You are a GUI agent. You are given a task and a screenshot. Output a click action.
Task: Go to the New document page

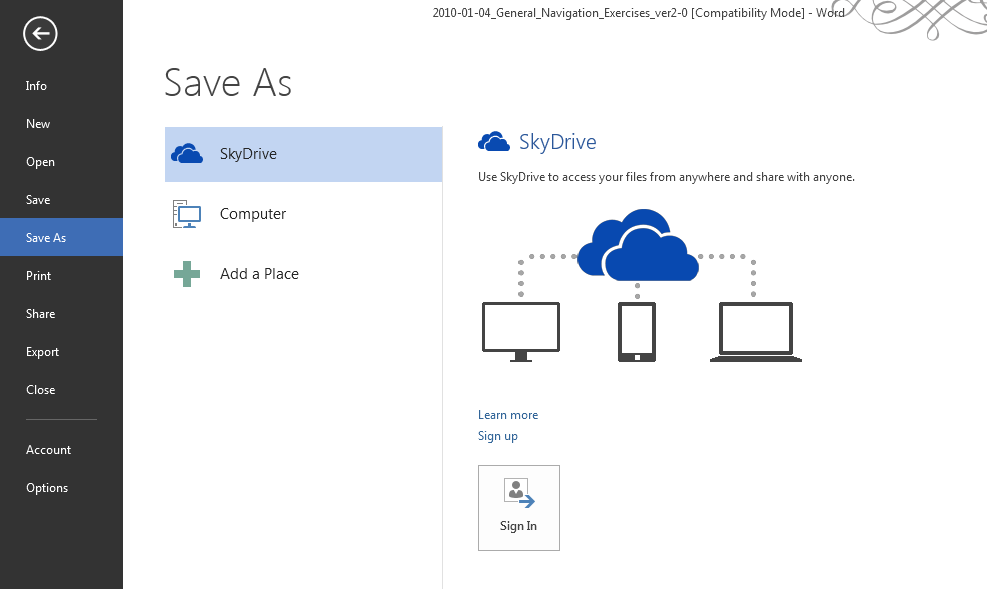[62, 124]
